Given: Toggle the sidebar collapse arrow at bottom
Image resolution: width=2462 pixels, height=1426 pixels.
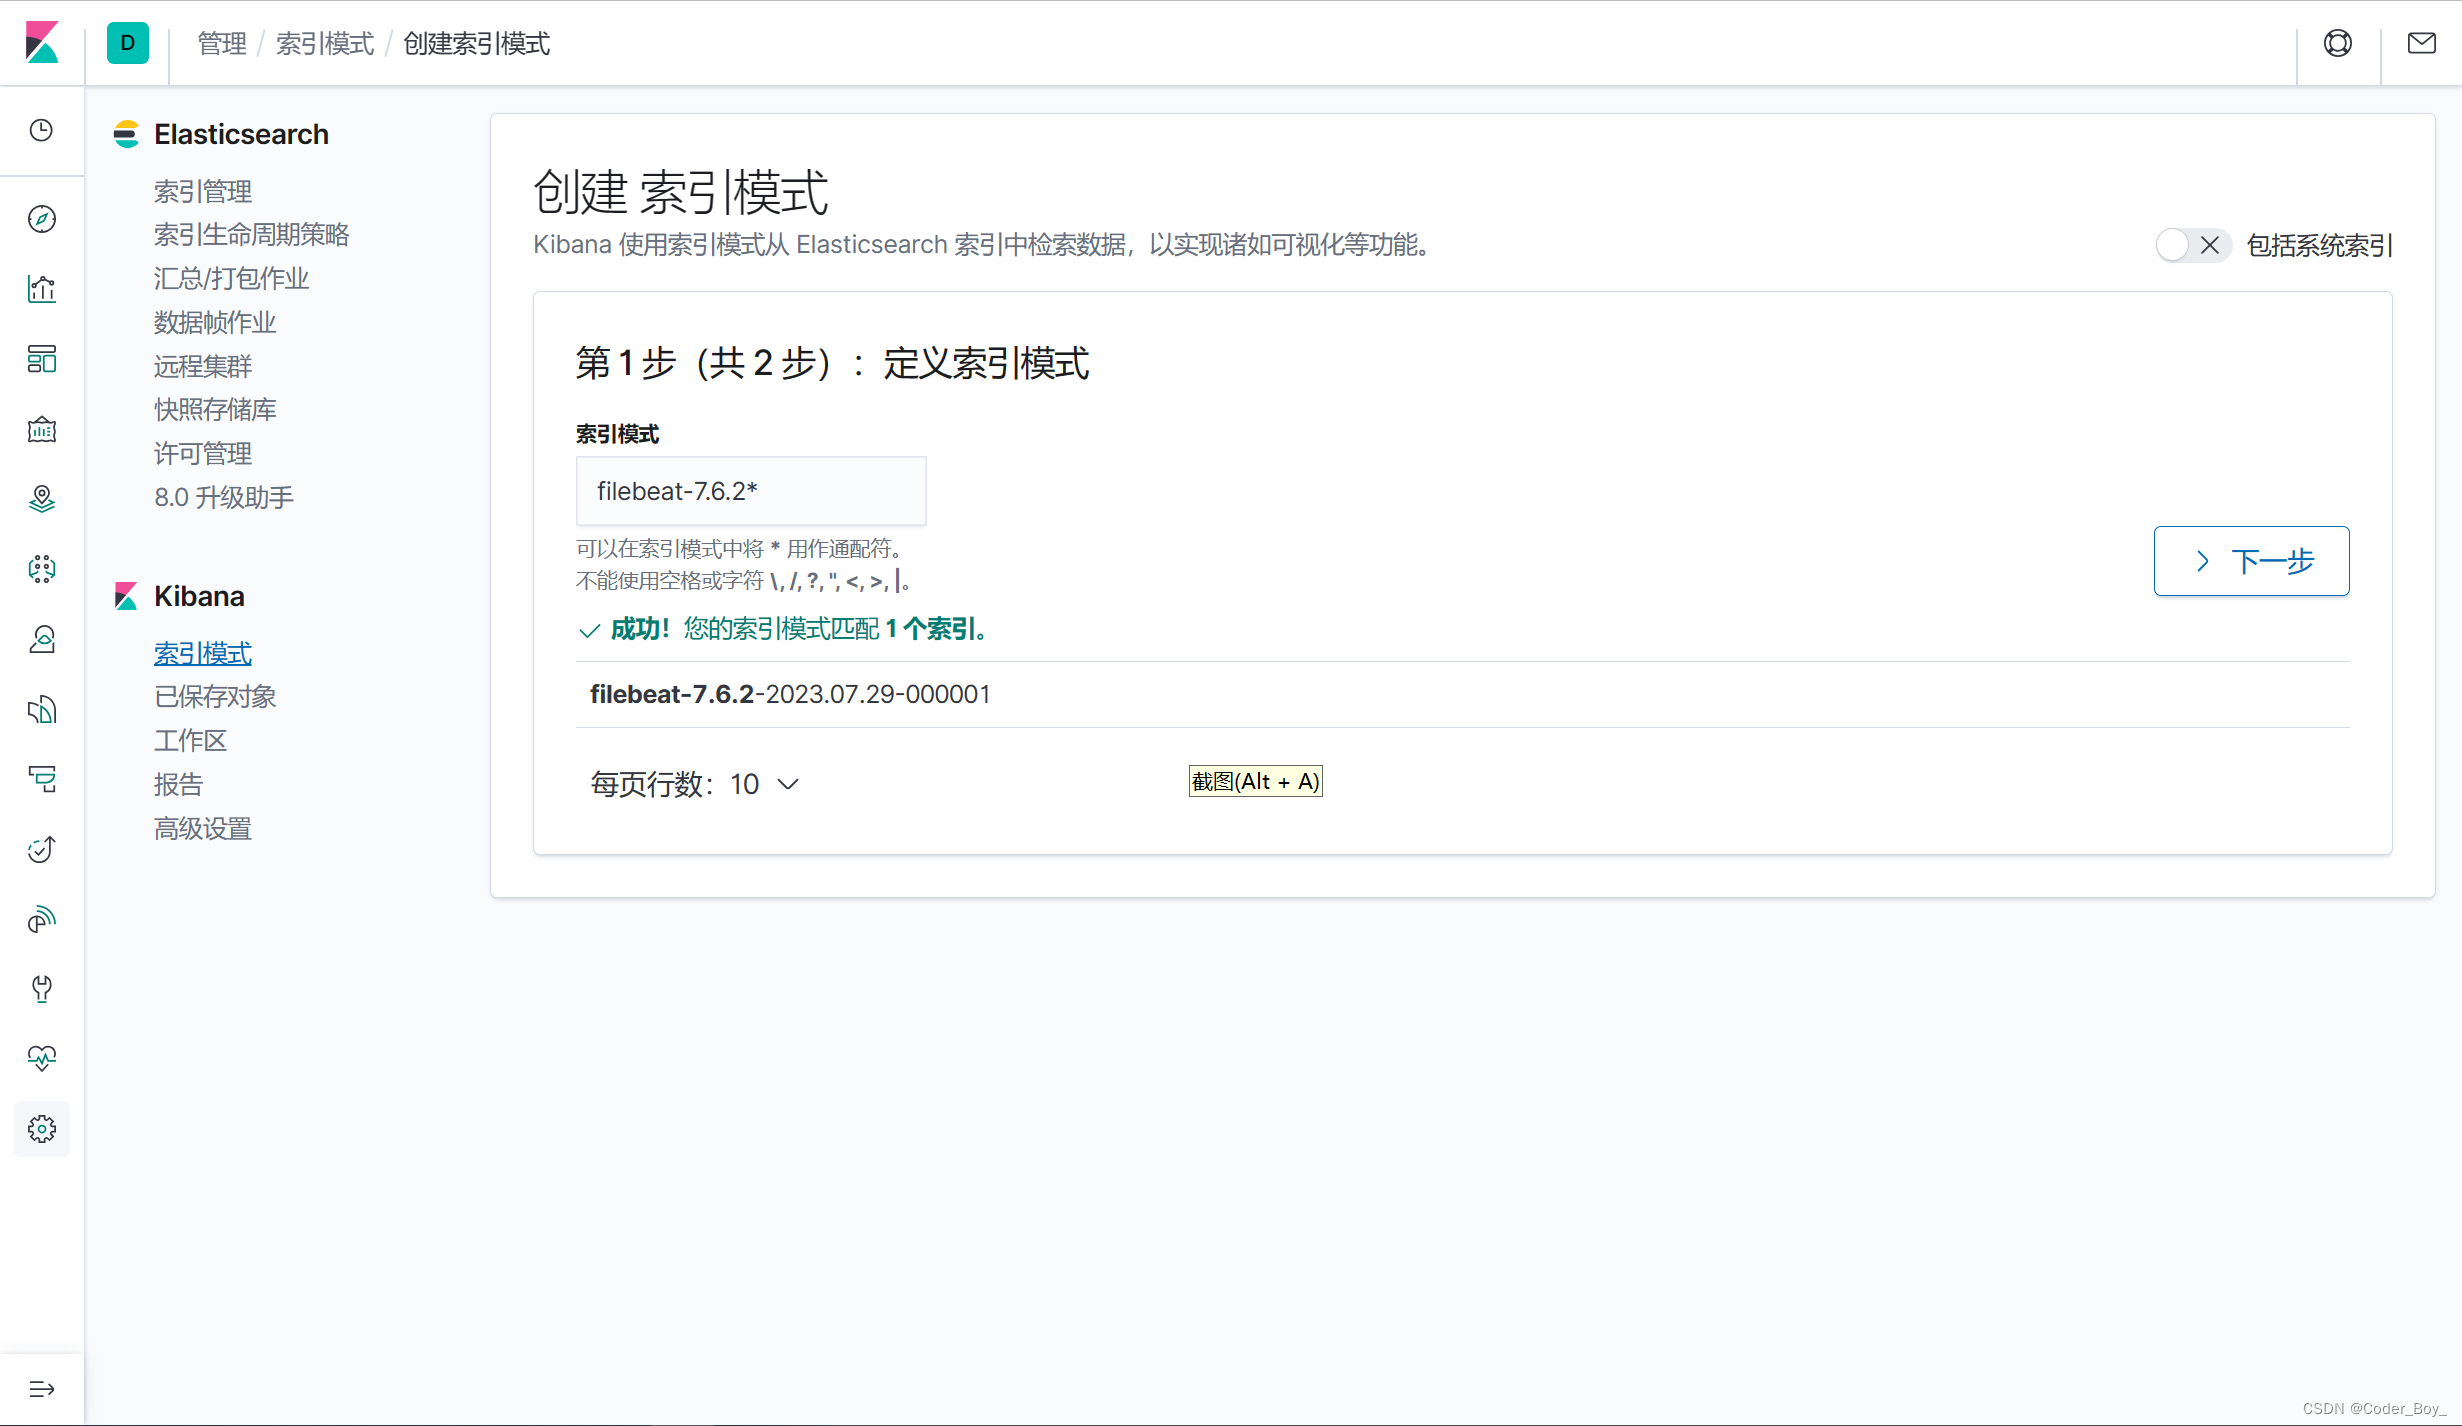Looking at the screenshot, I should click(41, 1388).
